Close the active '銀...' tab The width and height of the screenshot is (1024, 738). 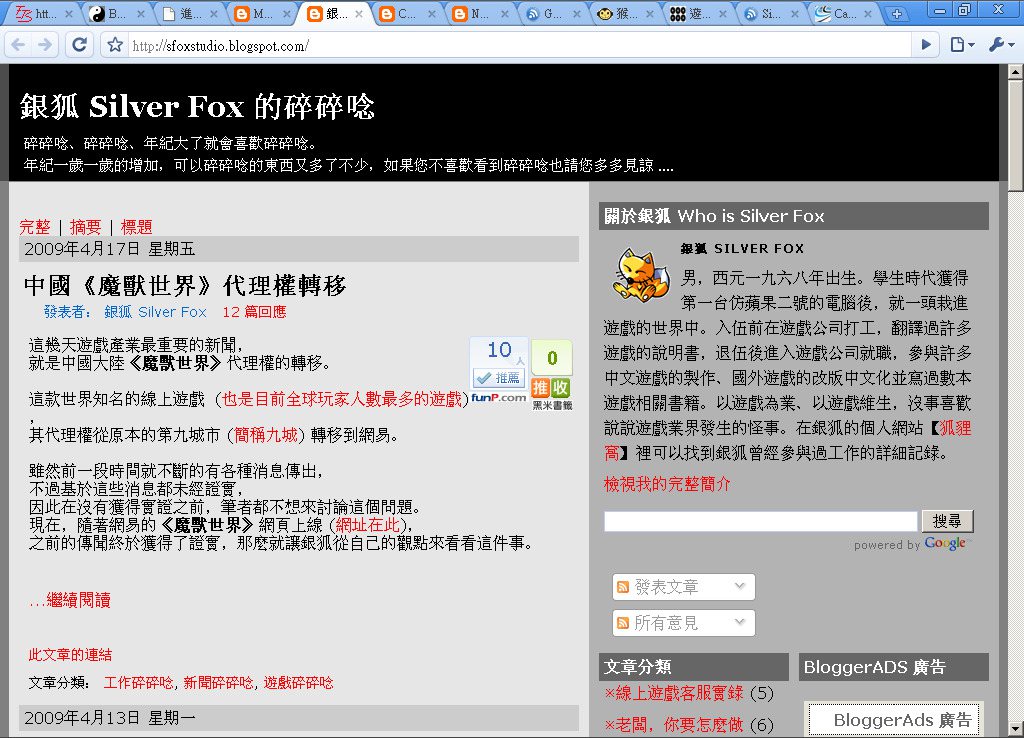[x=359, y=14]
